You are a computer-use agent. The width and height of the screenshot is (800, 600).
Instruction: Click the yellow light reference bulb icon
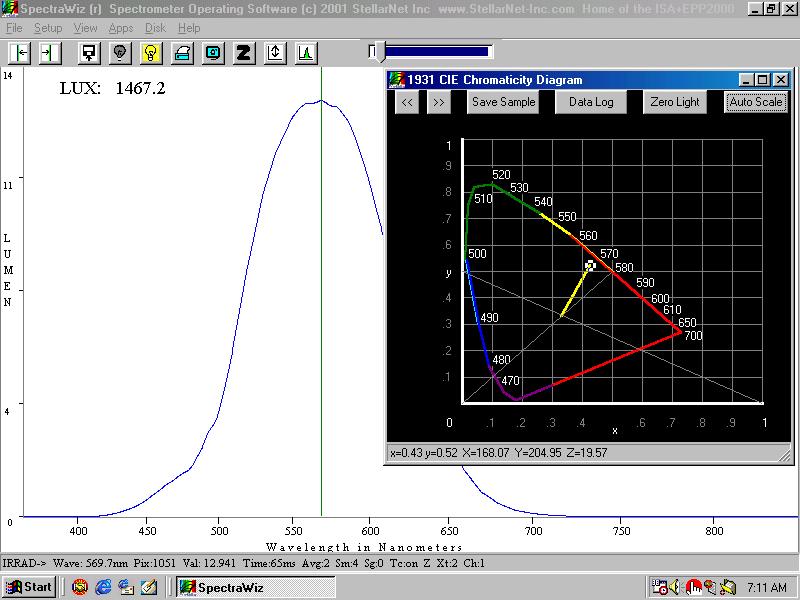coord(149,51)
